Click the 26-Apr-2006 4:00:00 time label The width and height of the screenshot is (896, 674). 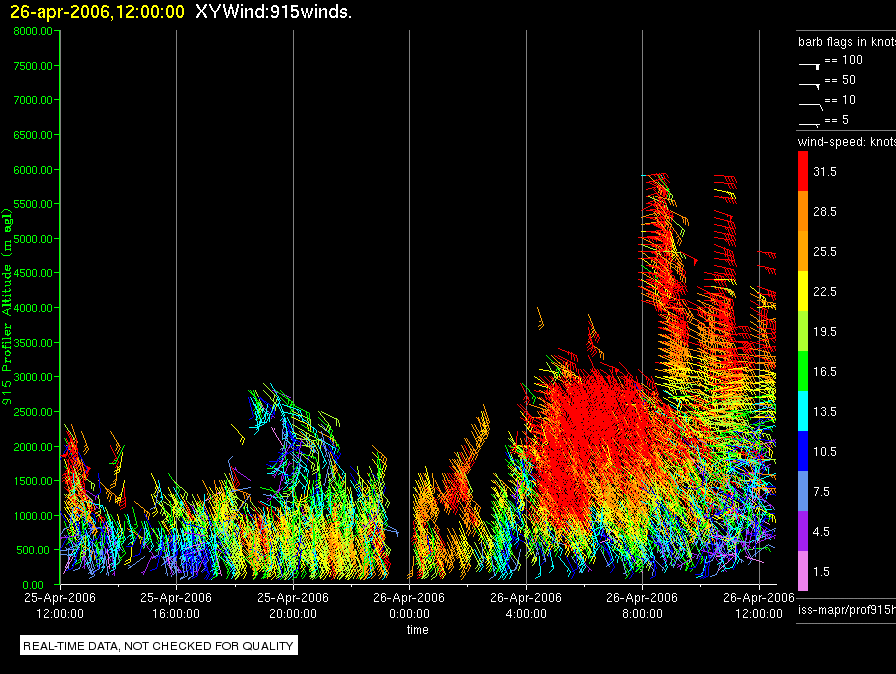(526, 605)
